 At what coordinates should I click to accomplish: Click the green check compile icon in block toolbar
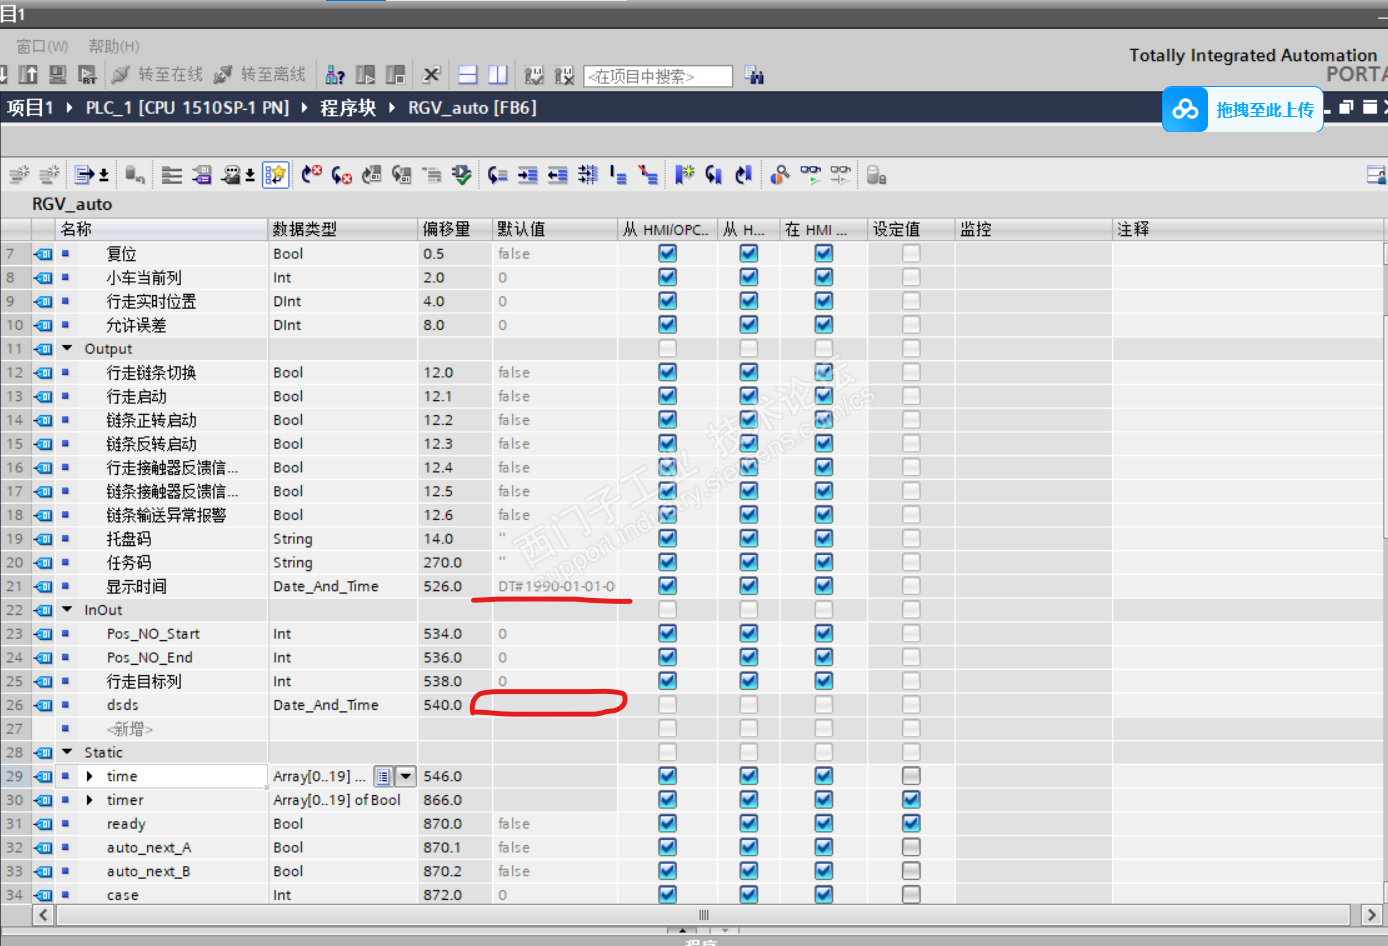461,175
